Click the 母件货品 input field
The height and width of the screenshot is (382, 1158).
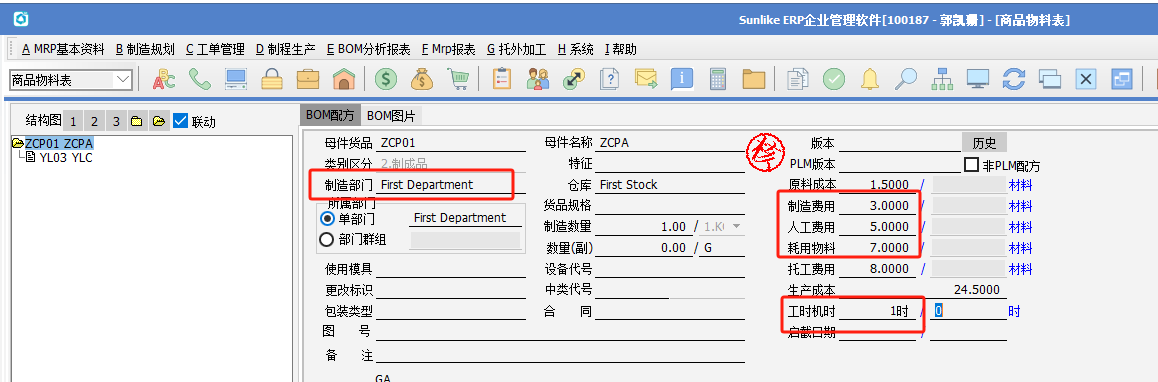point(451,143)
